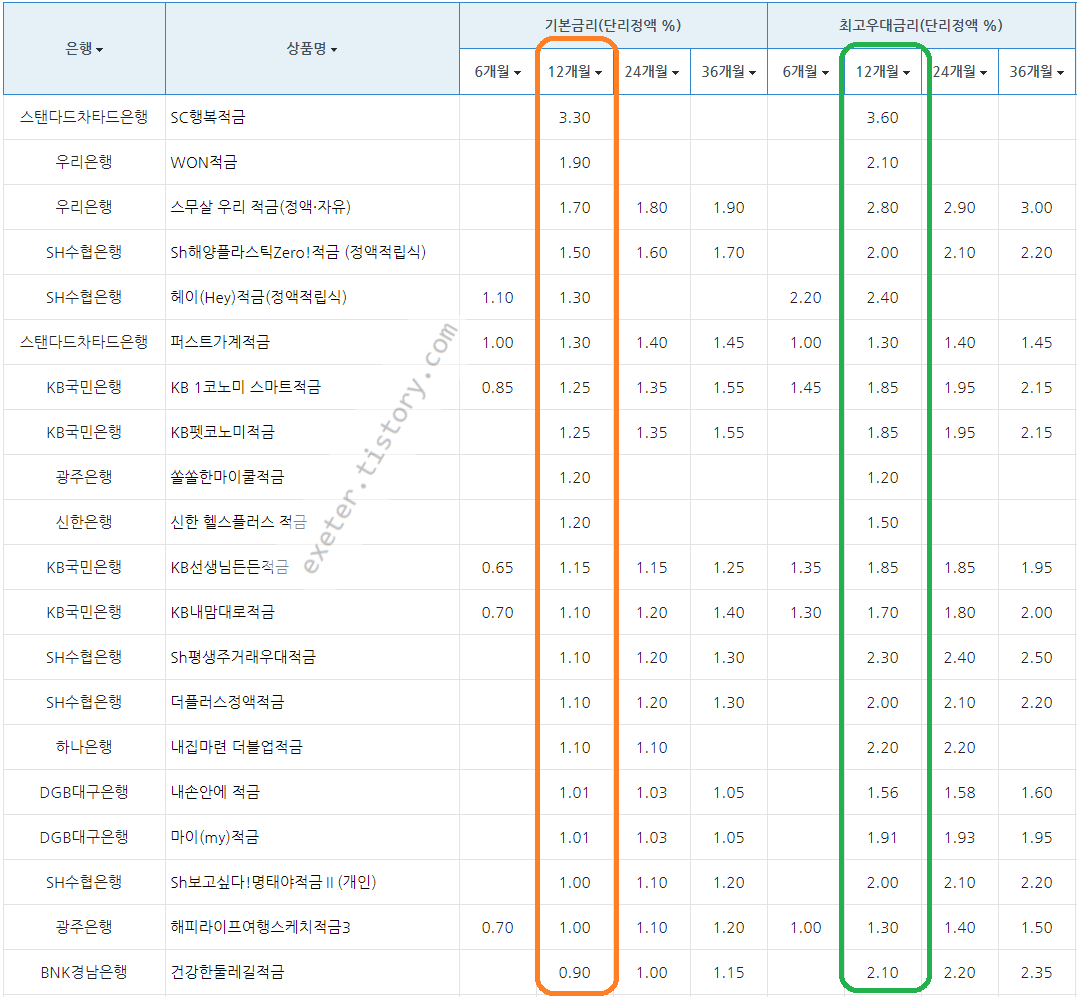Click the 1.56 rate in 내손안에 적금 row
Image resolution: width=1079 pixels, height=997 pixels.
tap(883, 793)
